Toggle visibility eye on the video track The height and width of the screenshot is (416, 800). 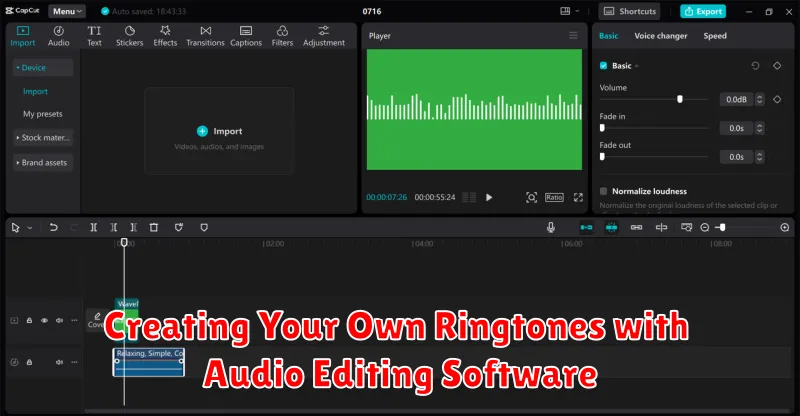point(44,321)
